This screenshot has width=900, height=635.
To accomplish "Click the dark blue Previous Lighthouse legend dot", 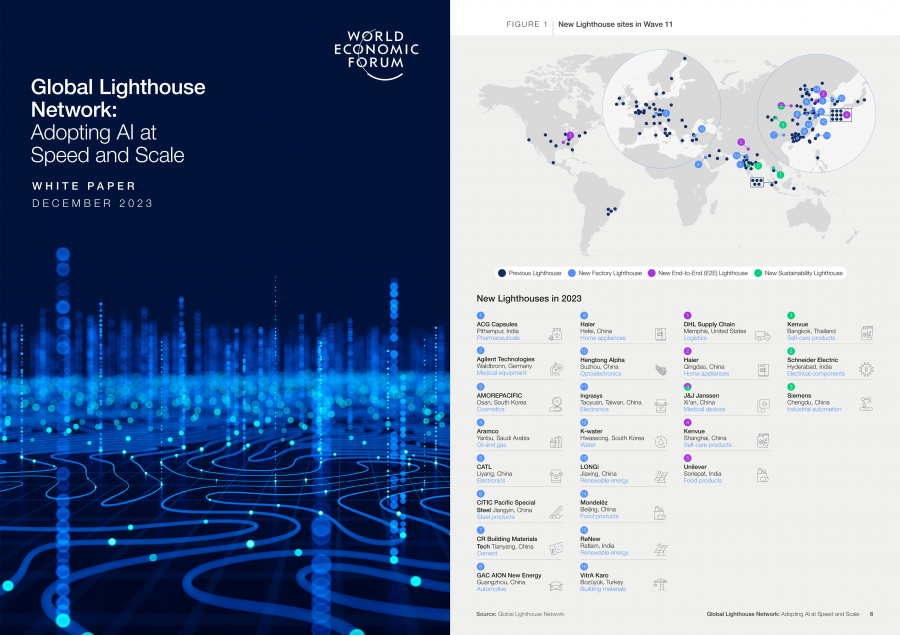I will point(502,273).
